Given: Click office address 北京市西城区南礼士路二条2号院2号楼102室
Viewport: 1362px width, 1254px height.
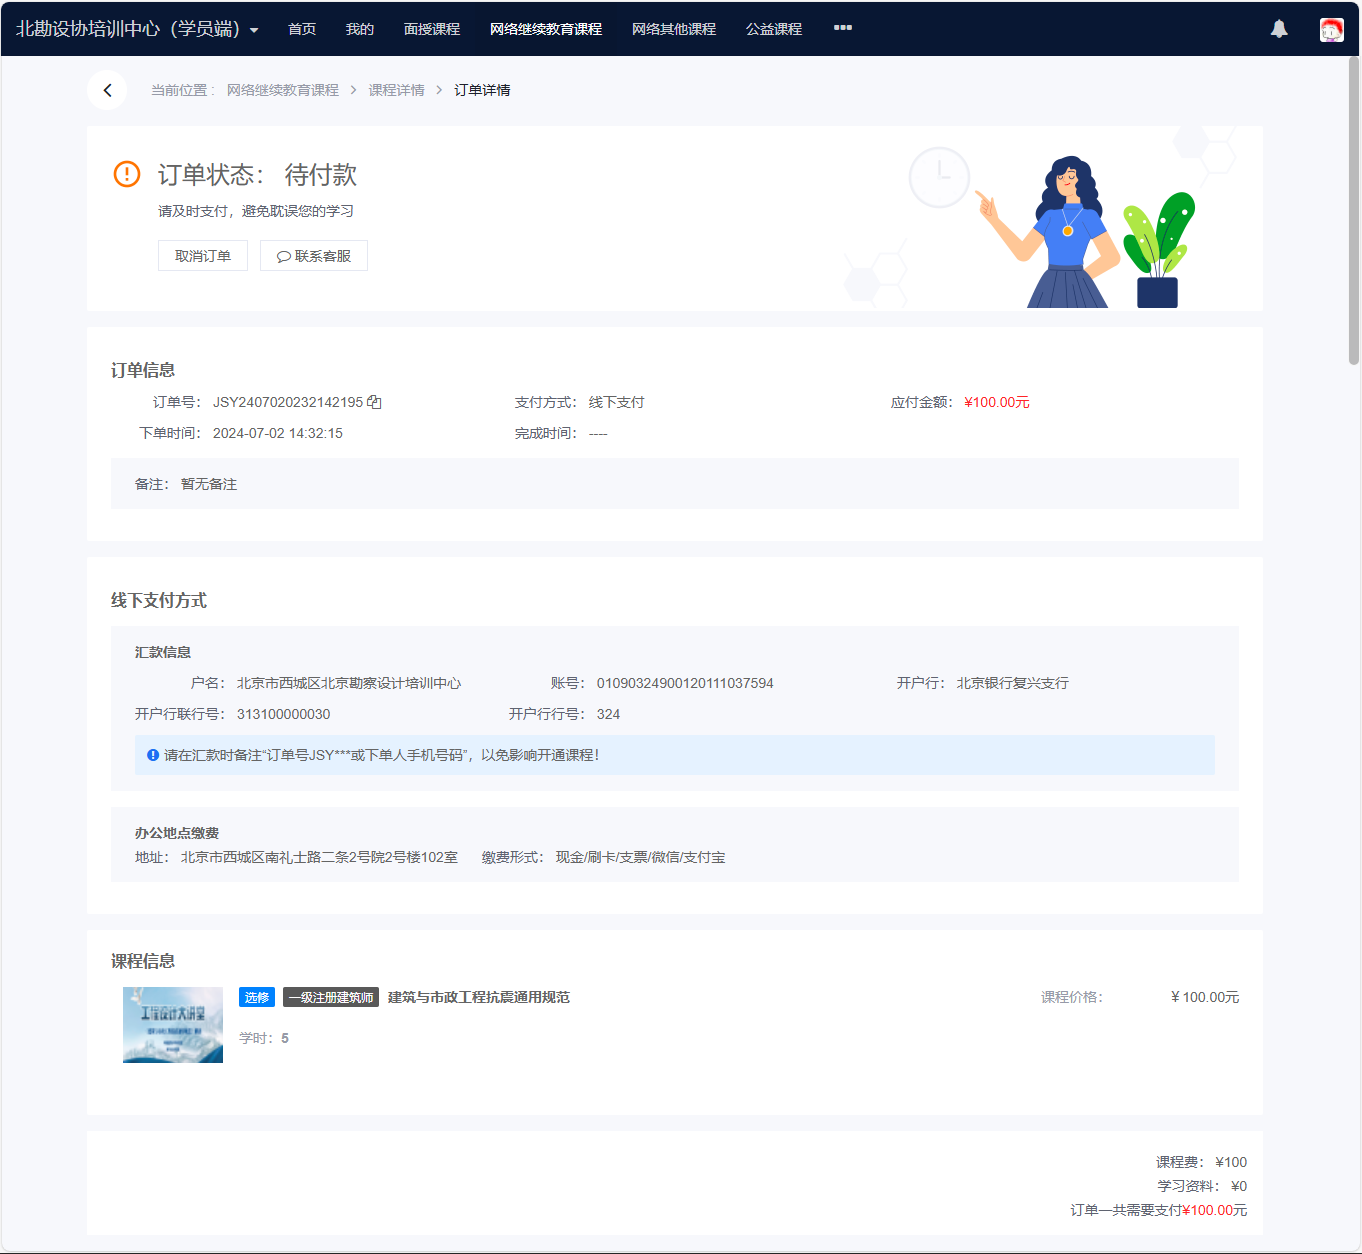Looking at the screenshot, I should 319,857.
